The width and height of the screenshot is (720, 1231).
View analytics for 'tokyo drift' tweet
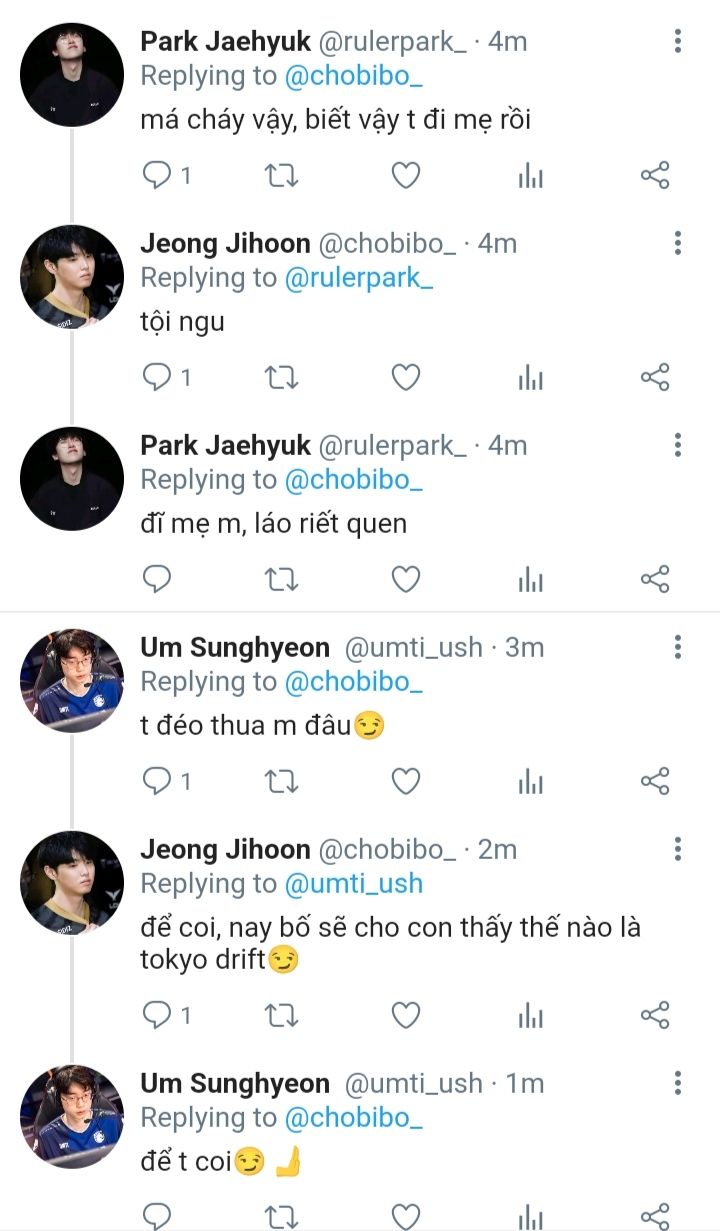tap(530, 1016)
